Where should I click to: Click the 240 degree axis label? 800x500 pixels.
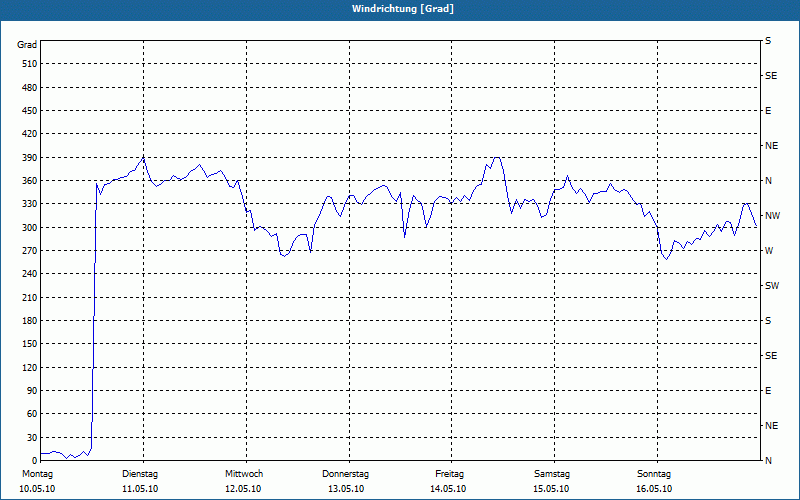point(30,274)
